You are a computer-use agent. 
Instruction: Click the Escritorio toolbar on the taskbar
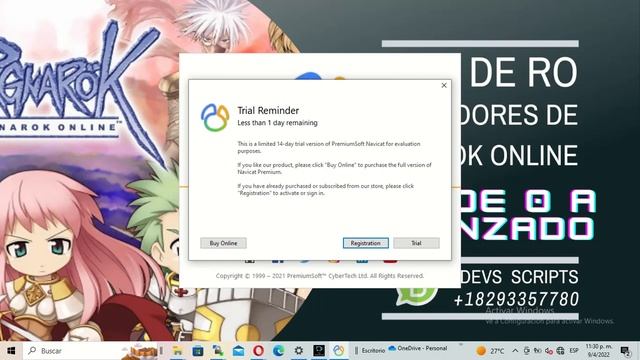[x=373, y=351]
